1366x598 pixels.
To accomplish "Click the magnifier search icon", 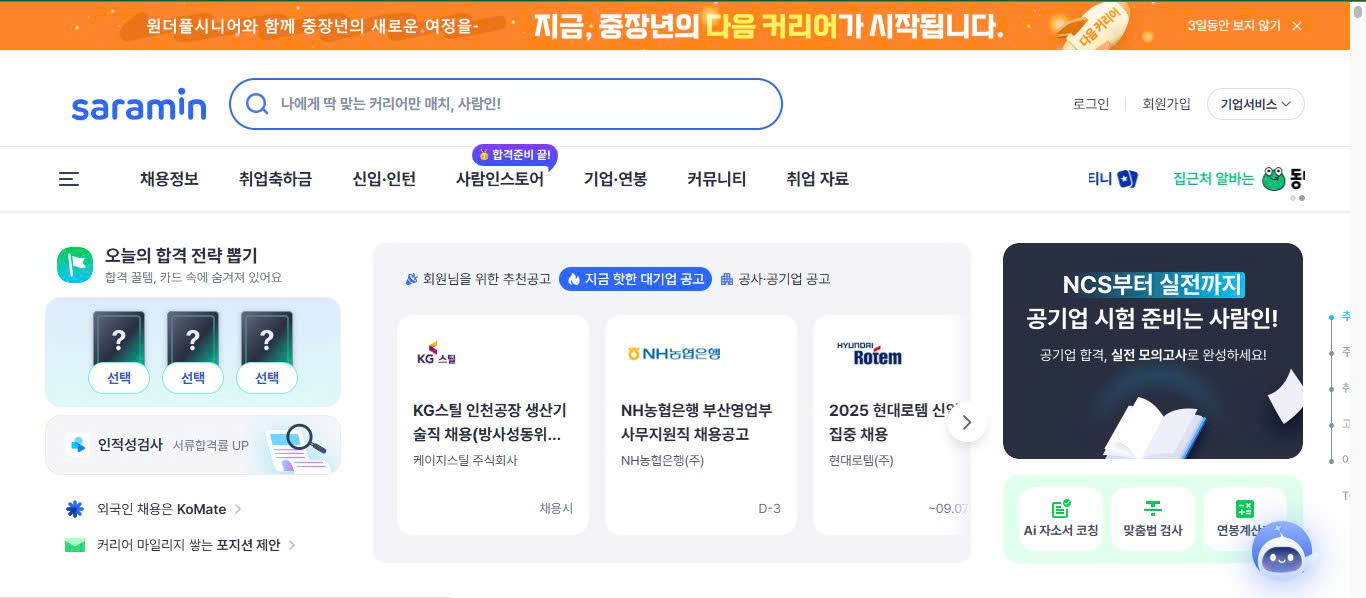I will point(257,104).
